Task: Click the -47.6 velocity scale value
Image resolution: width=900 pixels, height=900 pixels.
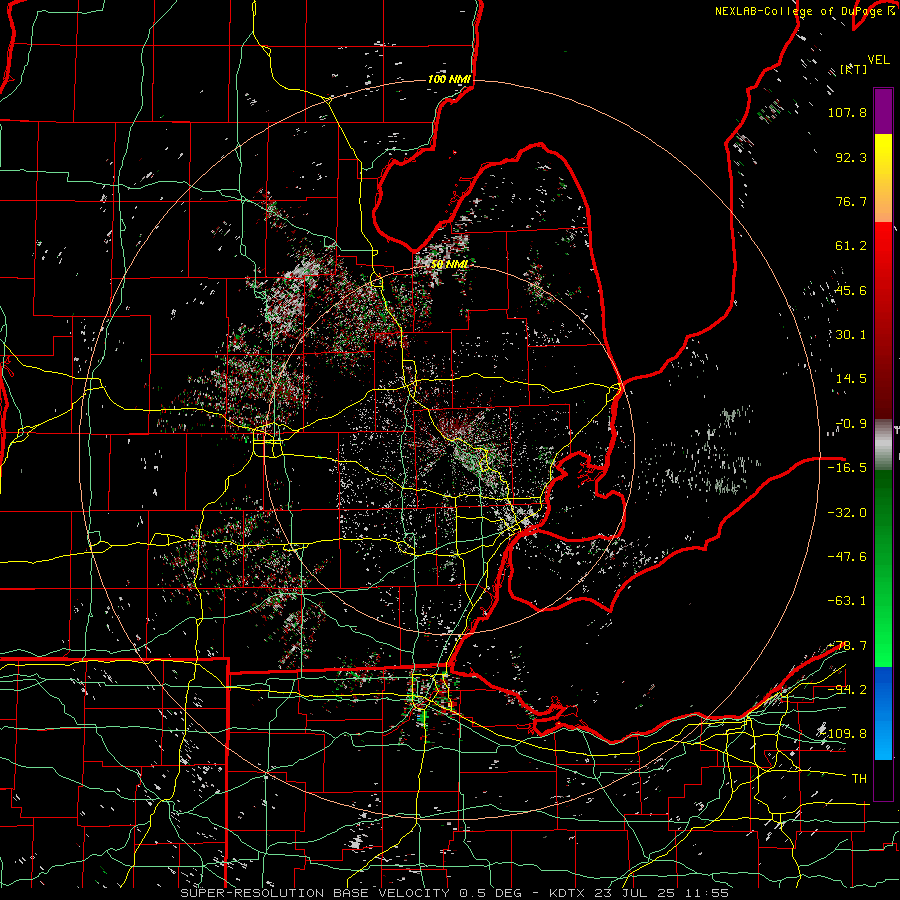Action: point(847,557)
